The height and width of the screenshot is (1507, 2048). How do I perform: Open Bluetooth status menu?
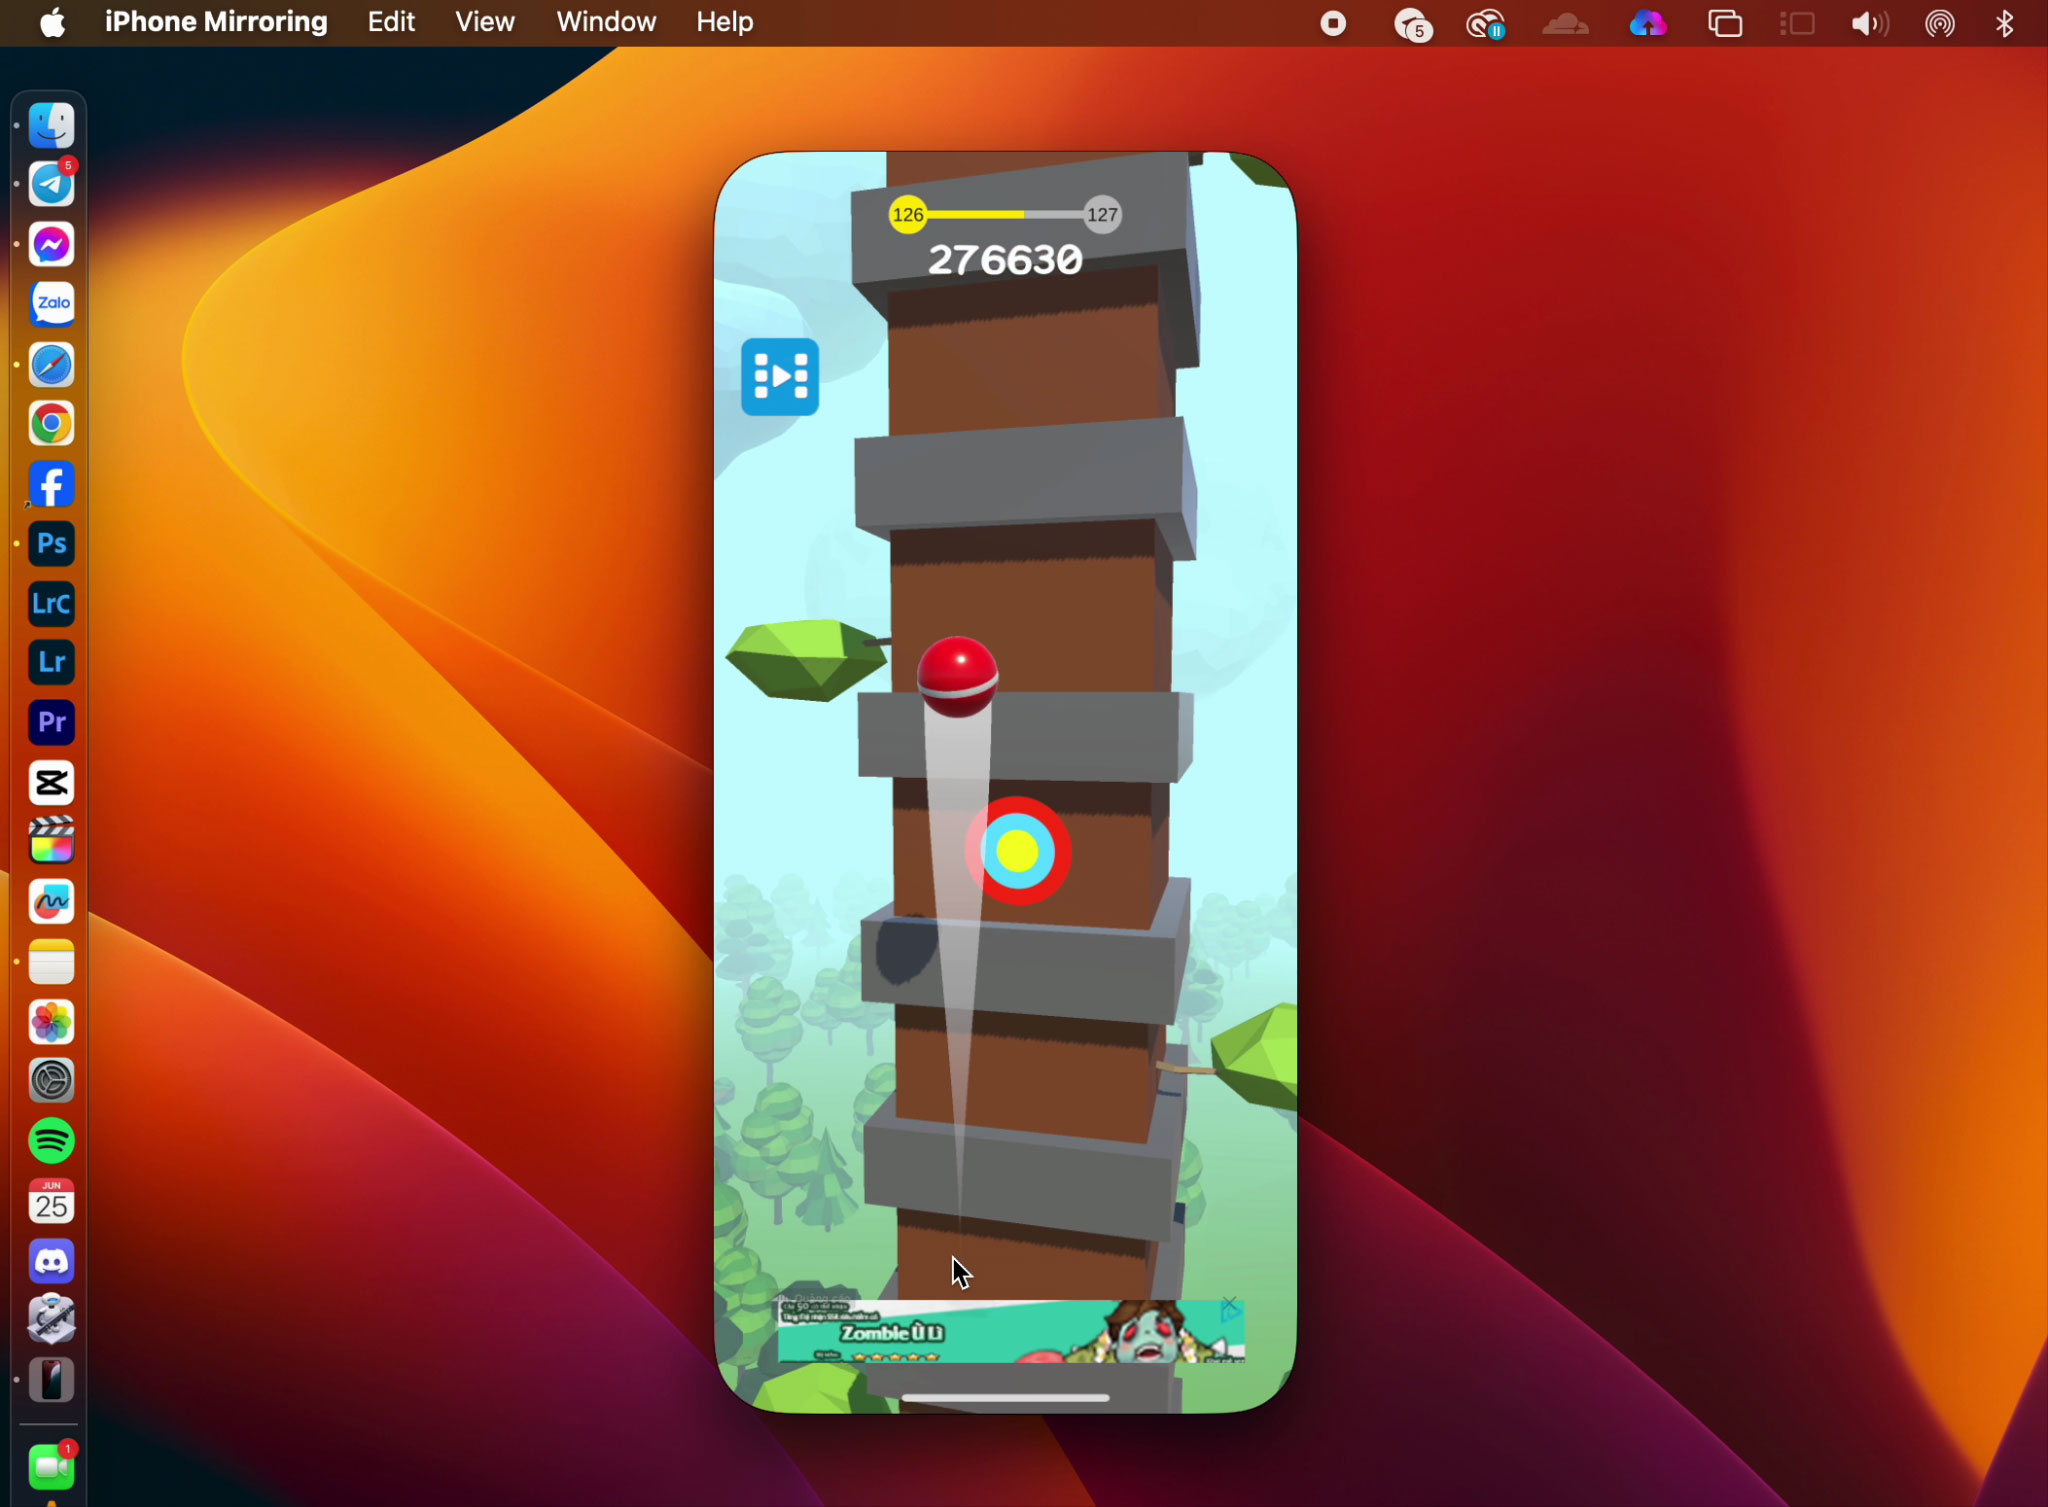tap(2004, 23)
